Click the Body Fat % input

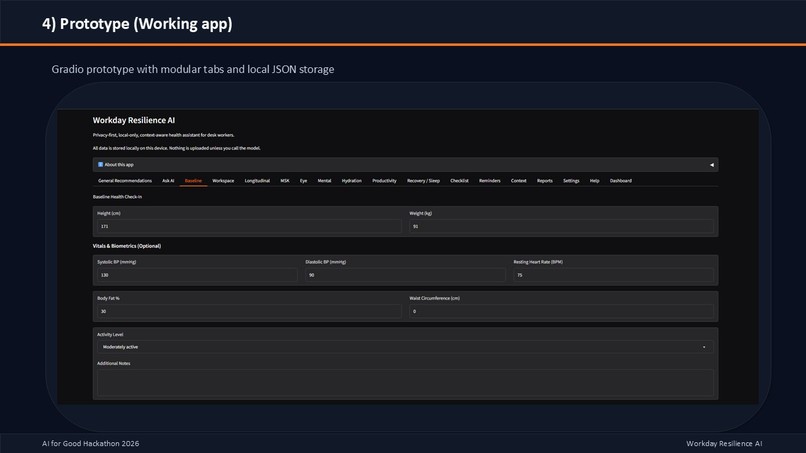(249, 311)
